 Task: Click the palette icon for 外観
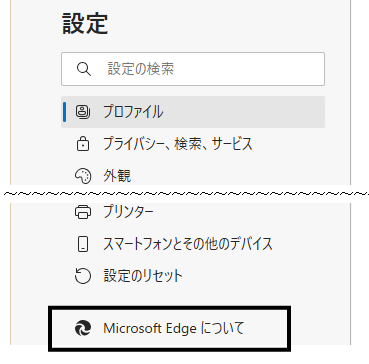(x=82, y=176)
